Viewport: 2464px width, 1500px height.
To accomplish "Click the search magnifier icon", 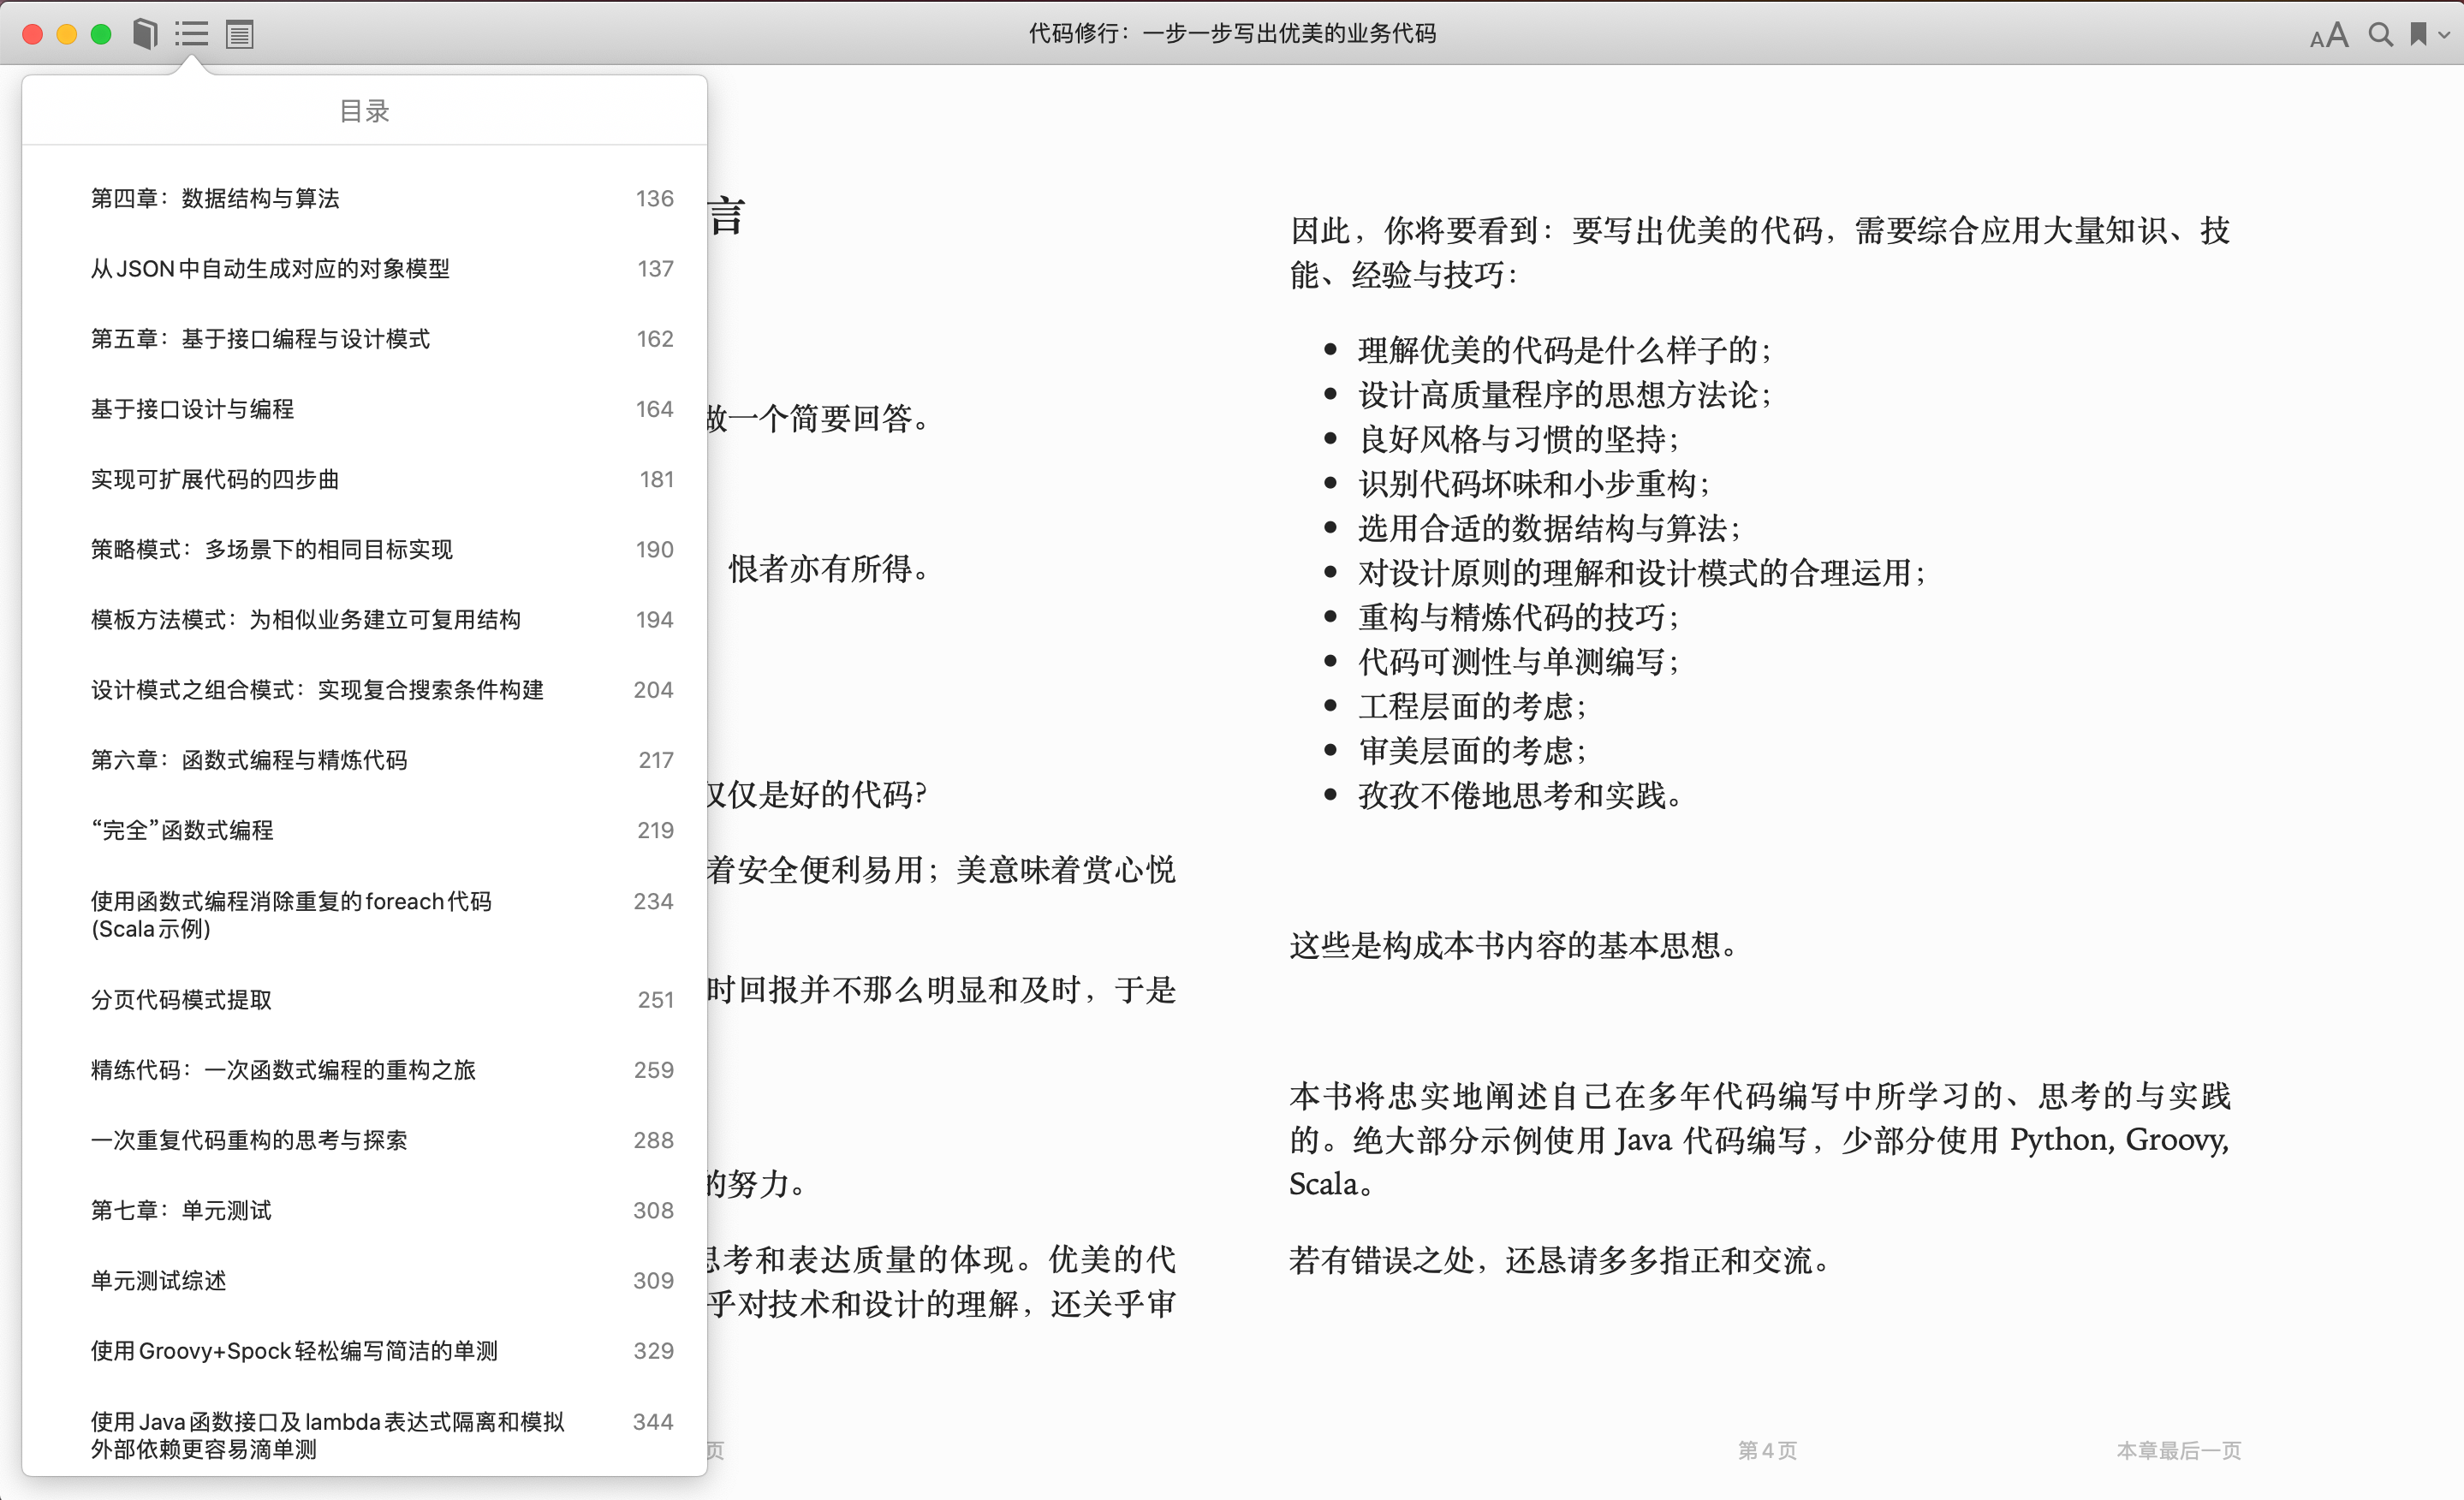I will click(2380, 35).
